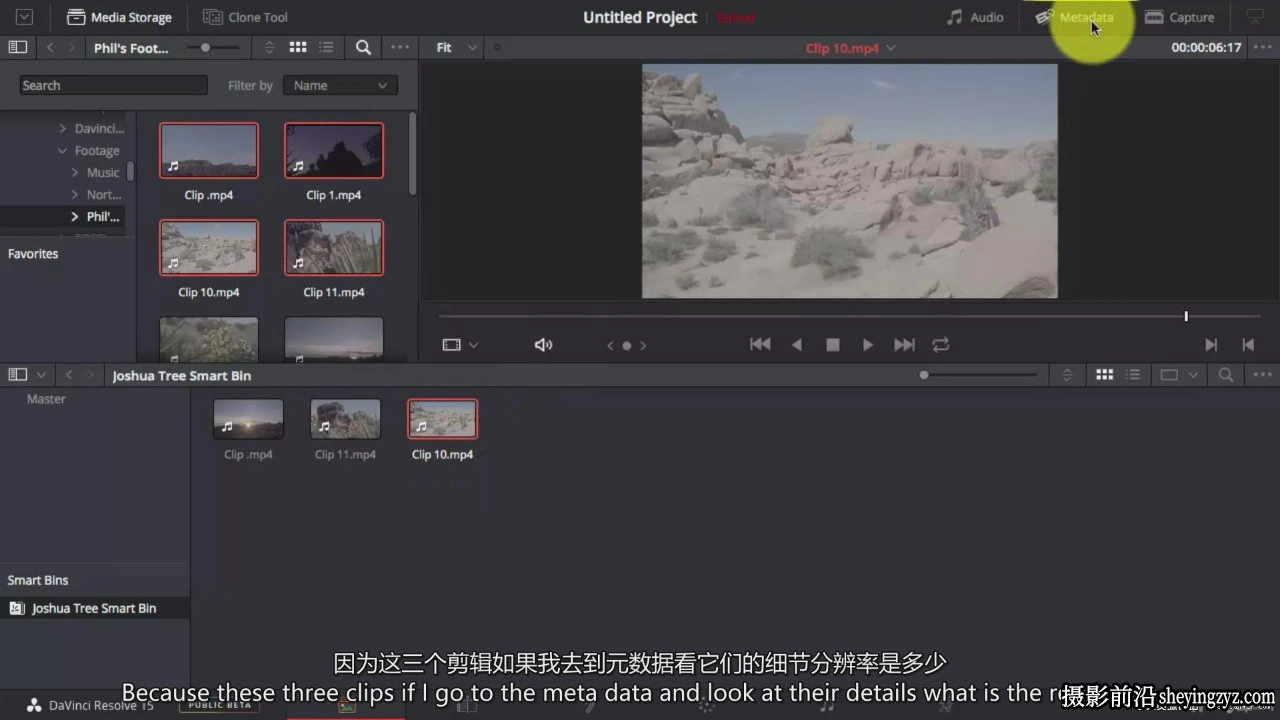Open the Metadata panel
The width and height of the screenshot is (1280, 720).
1075,17
